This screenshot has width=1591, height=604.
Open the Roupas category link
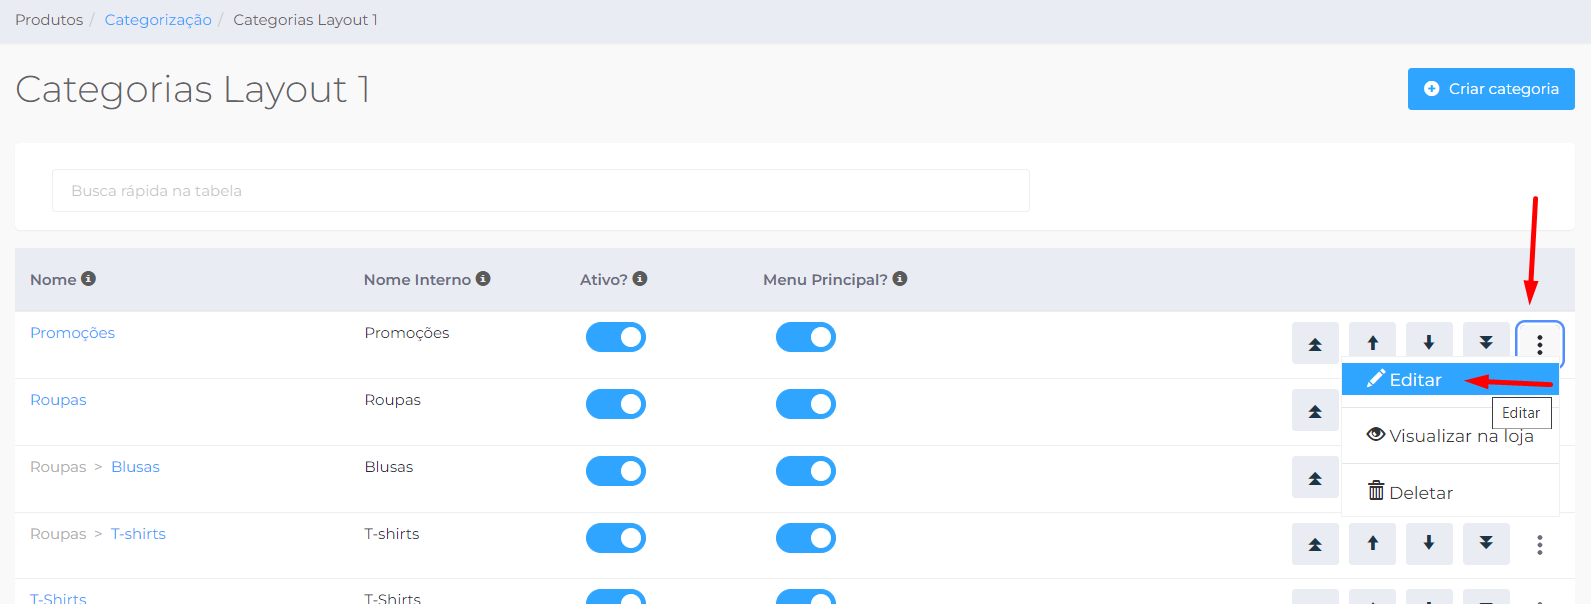[x=58, y=400]
